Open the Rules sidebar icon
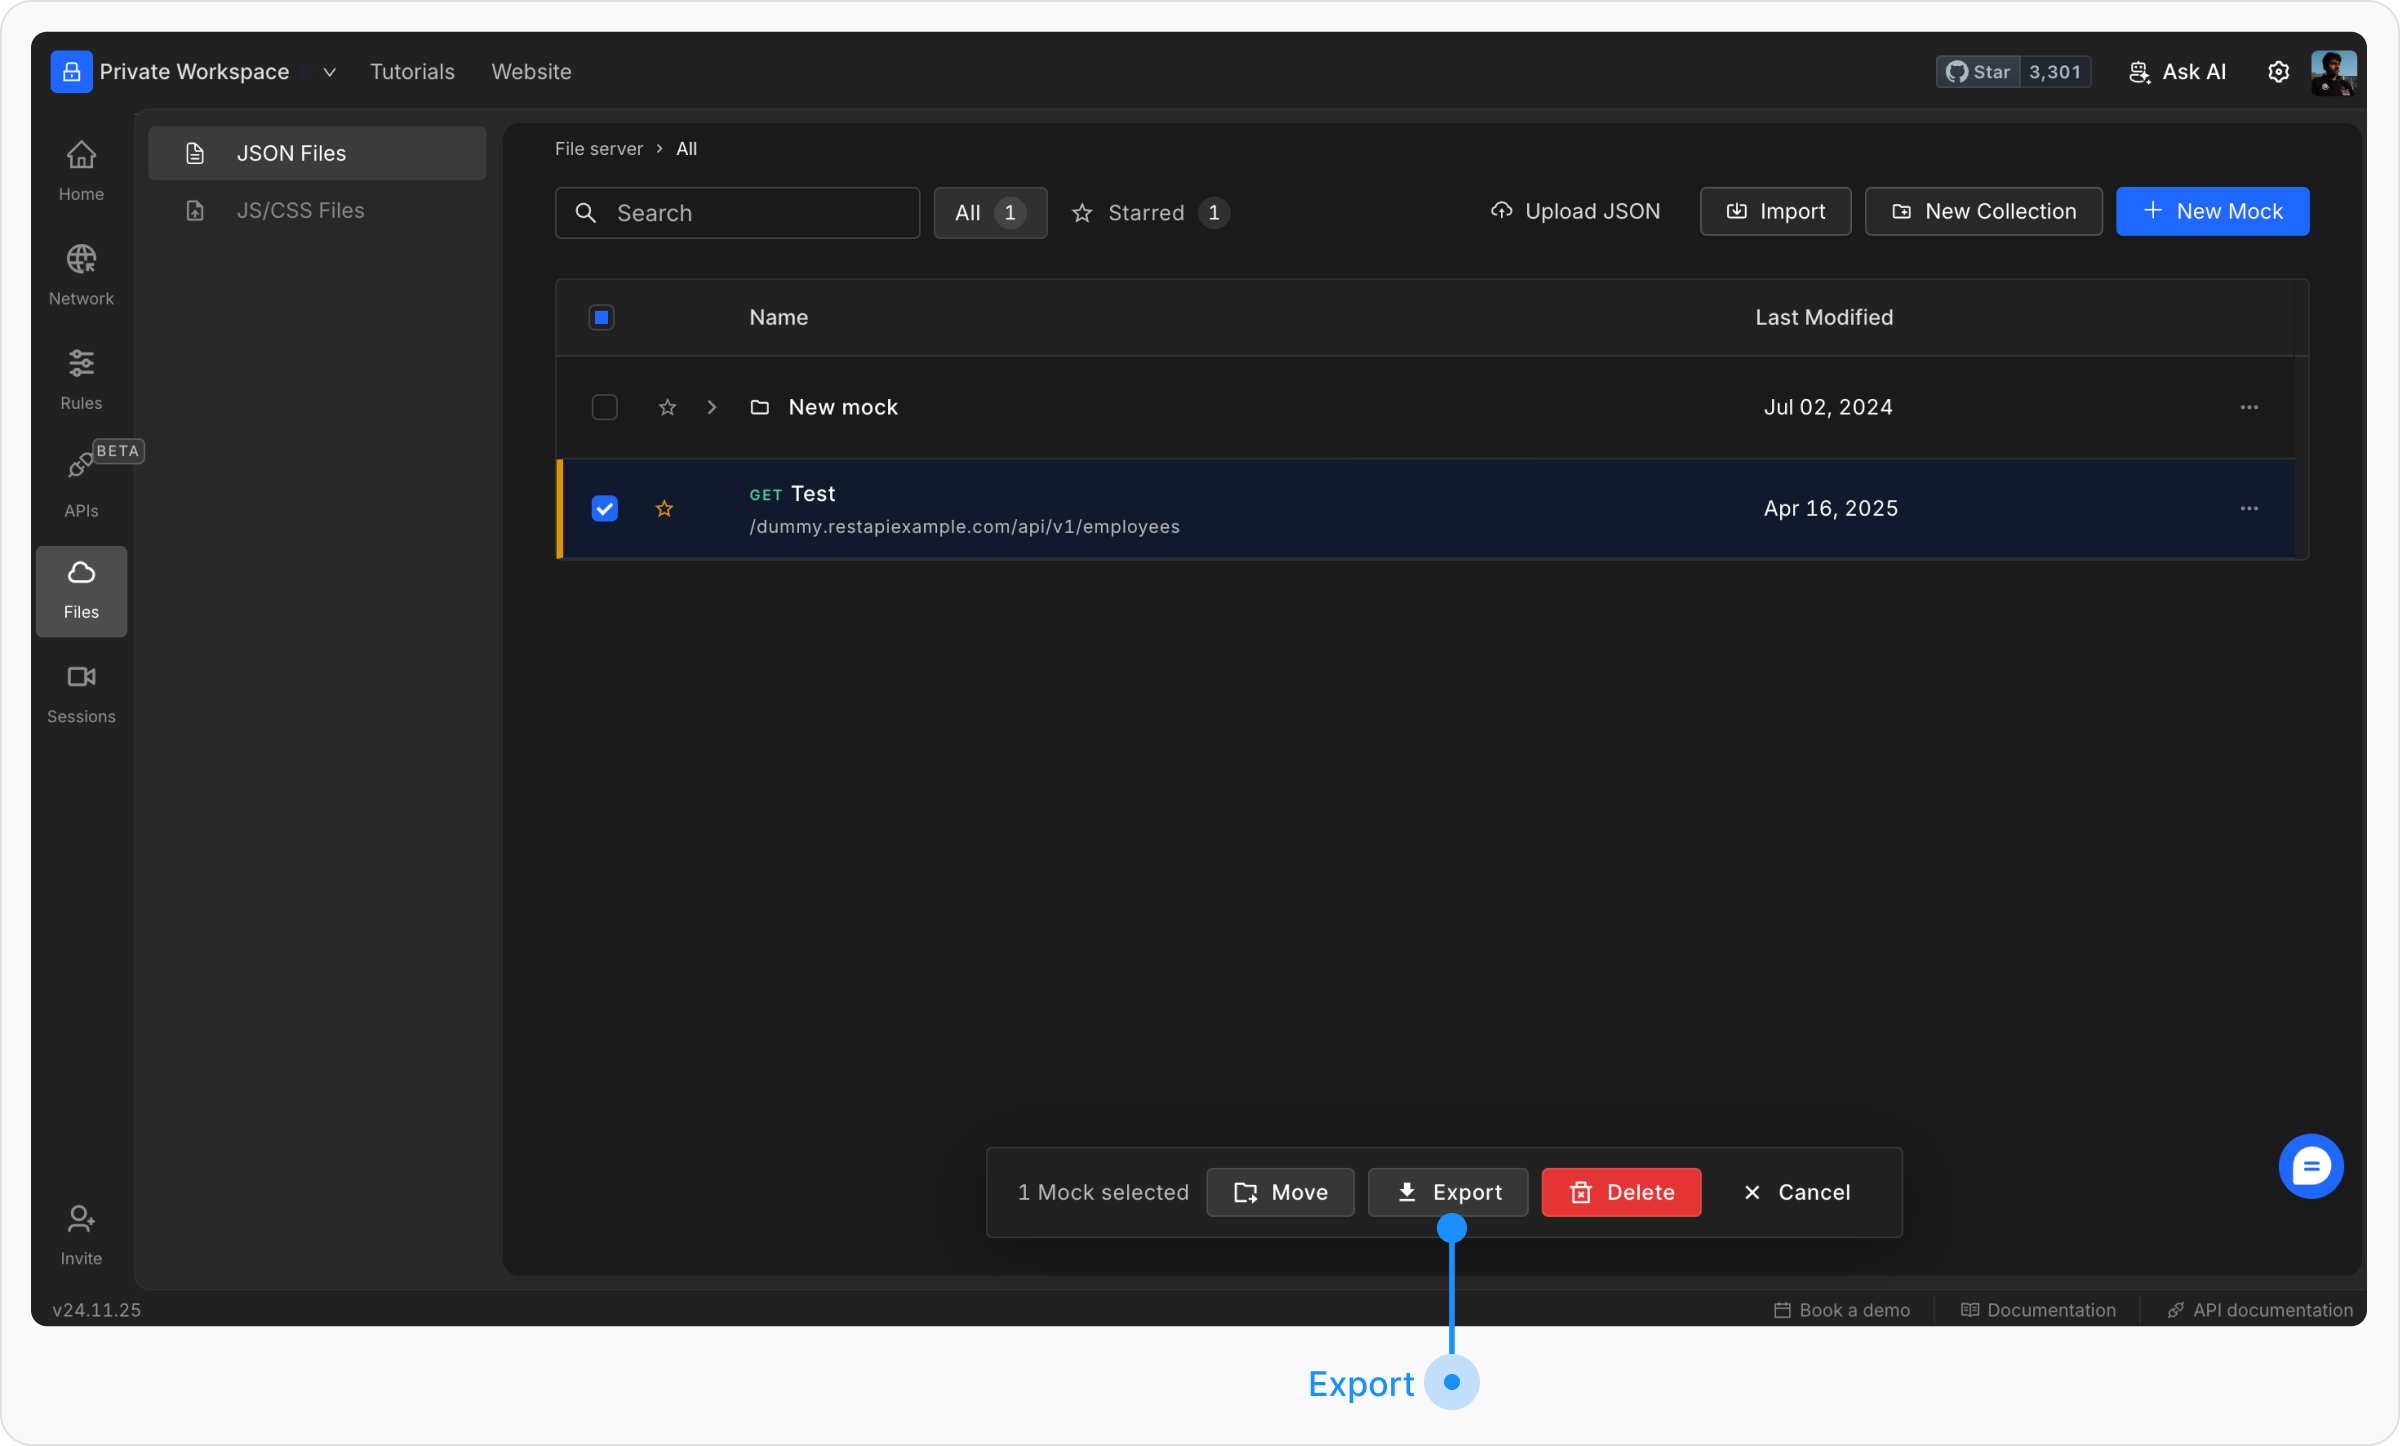This screenshot has height=1446, width=2400. click(81, 379)
